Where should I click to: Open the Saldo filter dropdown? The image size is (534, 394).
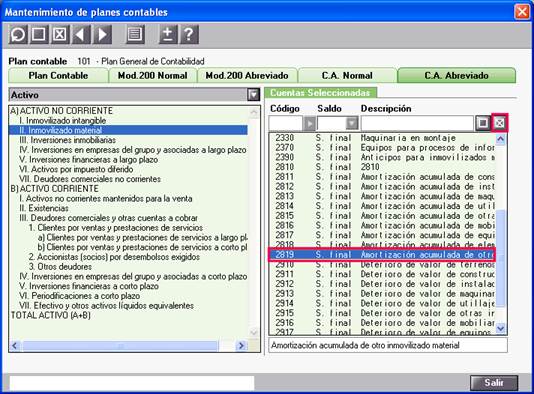(x=352, y=123)
